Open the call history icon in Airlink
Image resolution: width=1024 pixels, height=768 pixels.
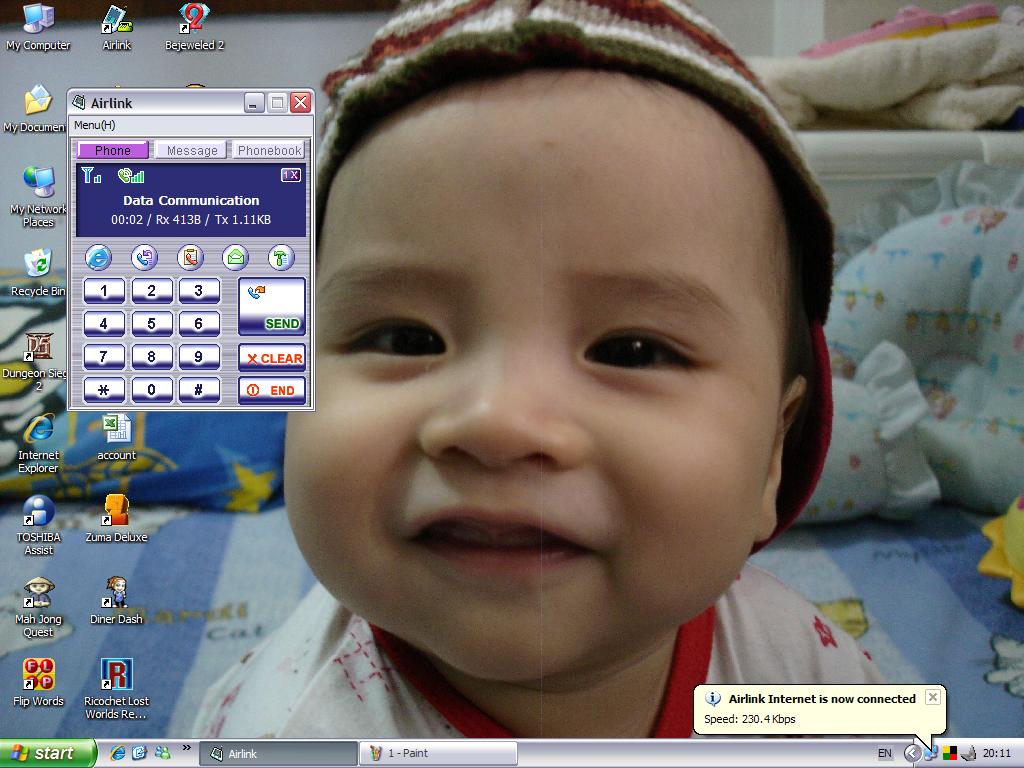(x=144, y=258)
